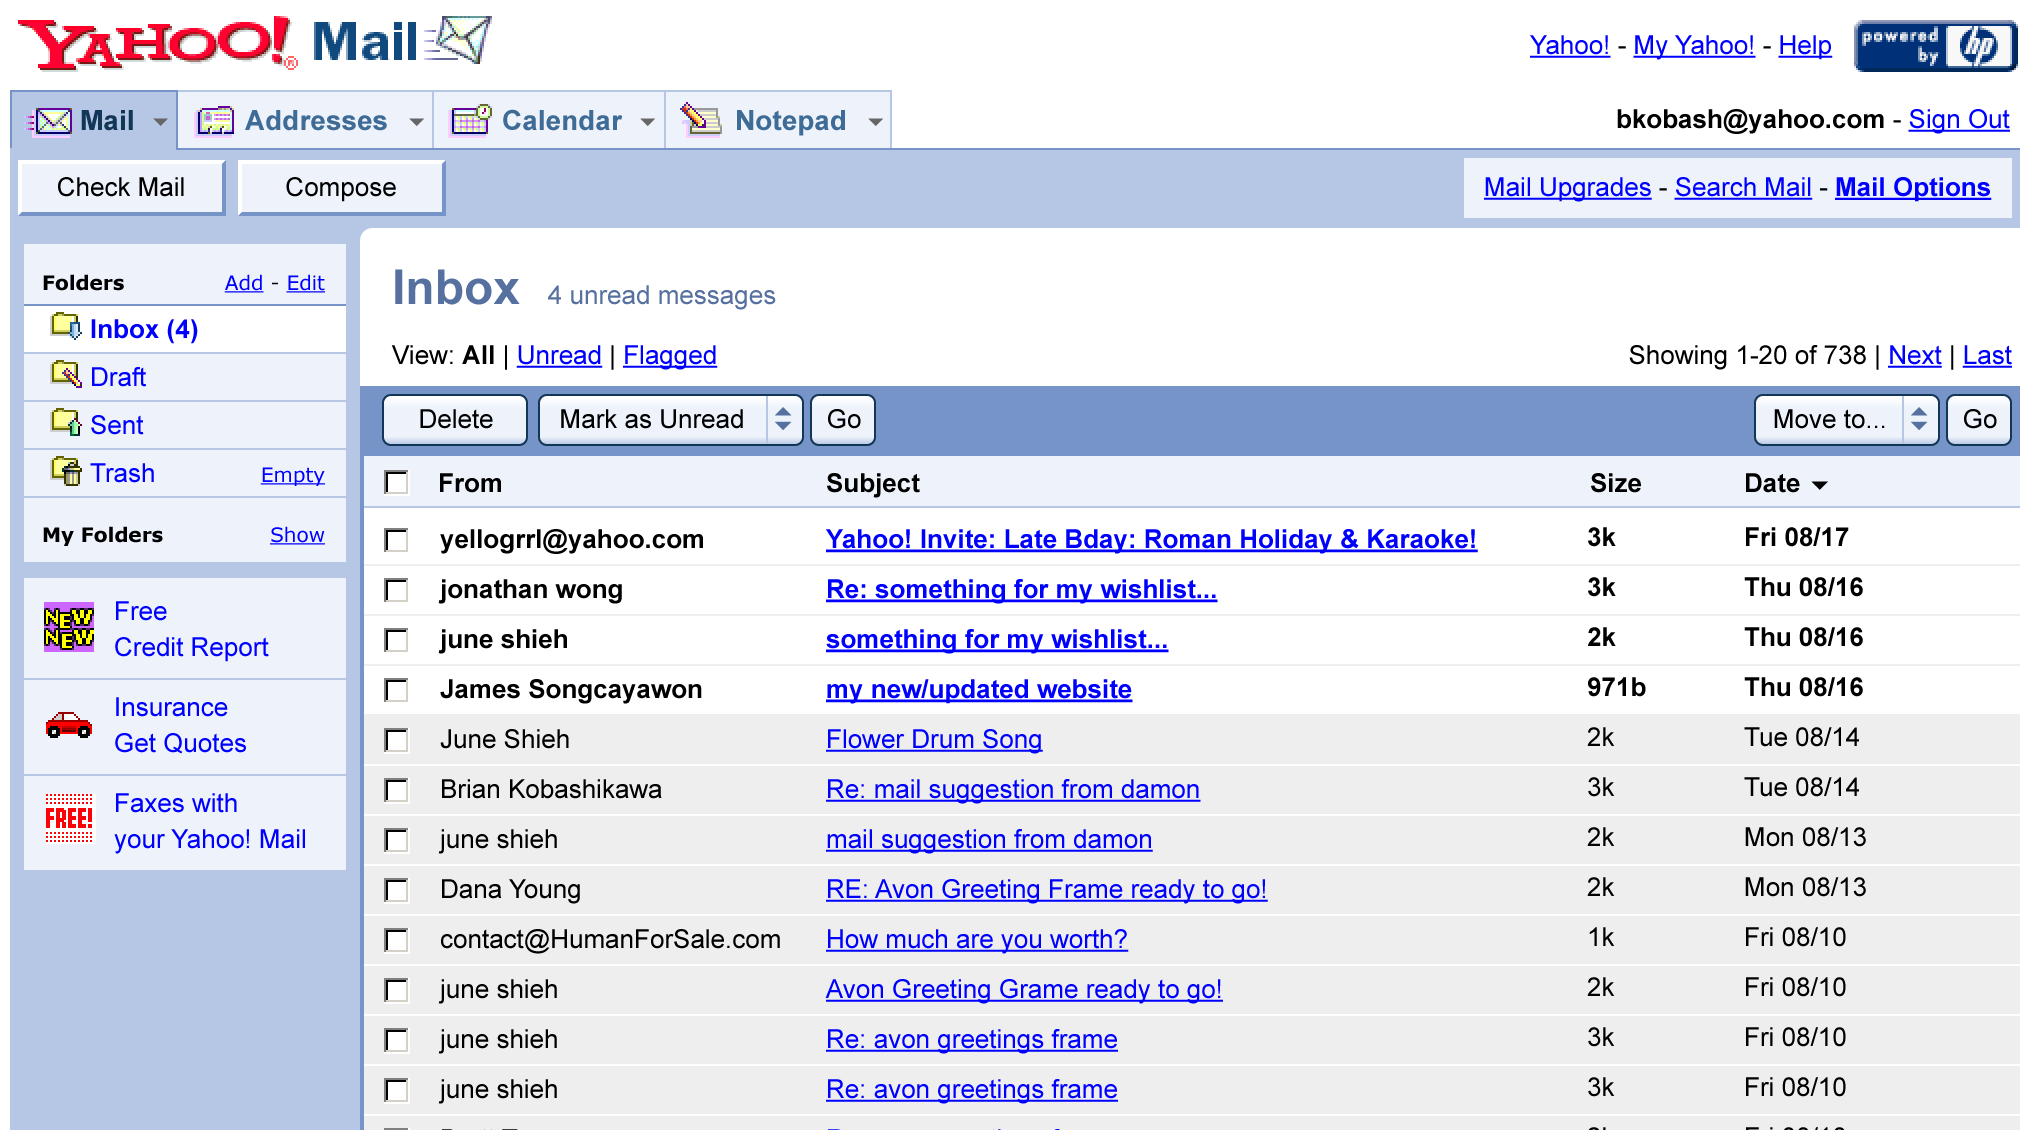This screenshot has height=1130, width=2032.
Task: Switch to the Calendar tab
Action: coord(550,121)
